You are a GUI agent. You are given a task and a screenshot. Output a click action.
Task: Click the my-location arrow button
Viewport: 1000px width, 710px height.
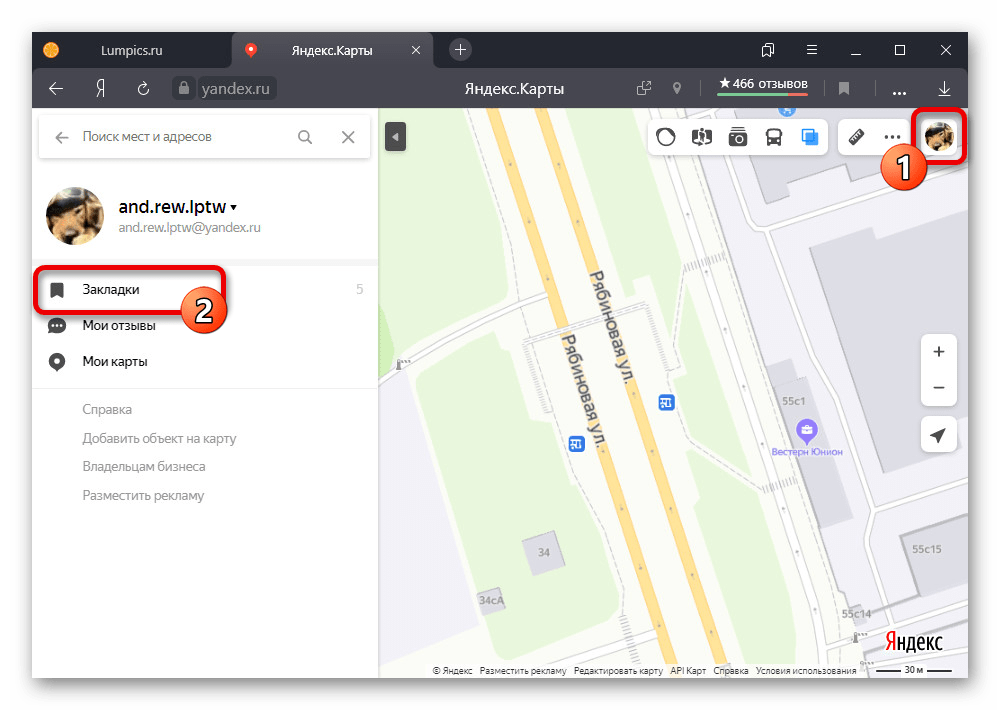pos(938,435)
